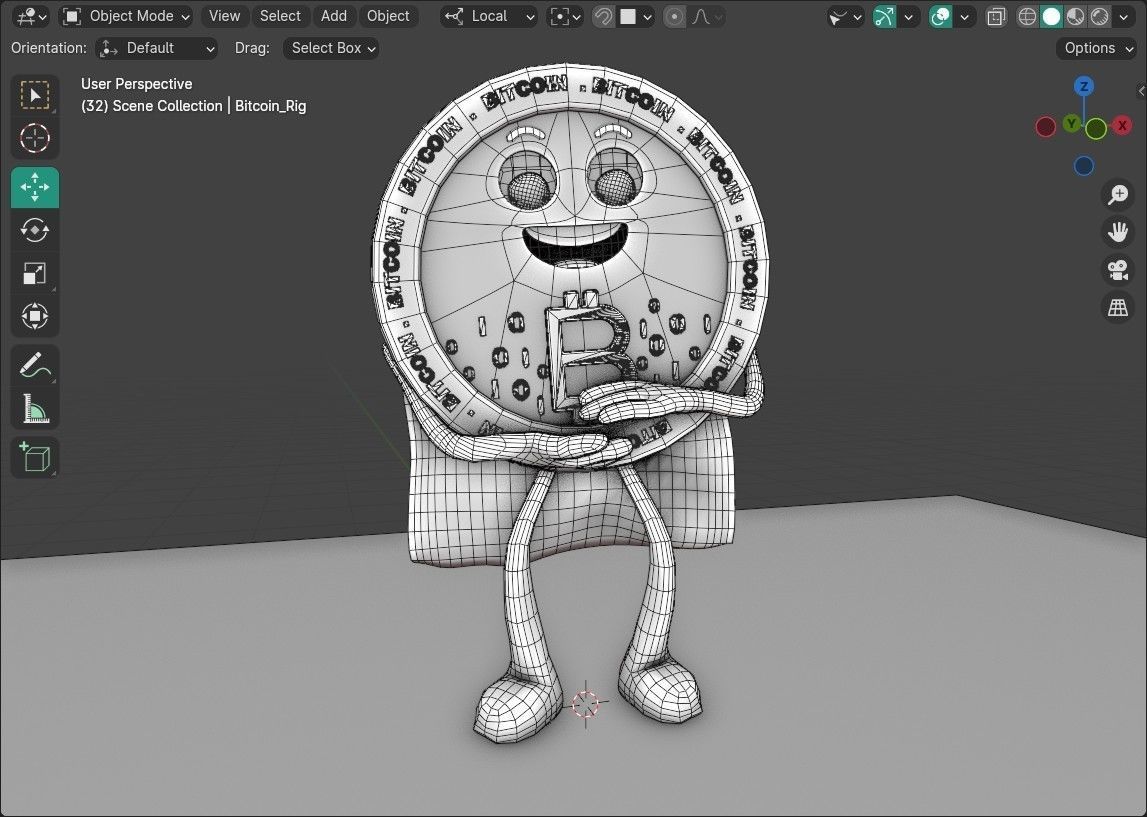Toggle X-ray mode
The width and height of the screenshot is (1147, 817).
996,16
